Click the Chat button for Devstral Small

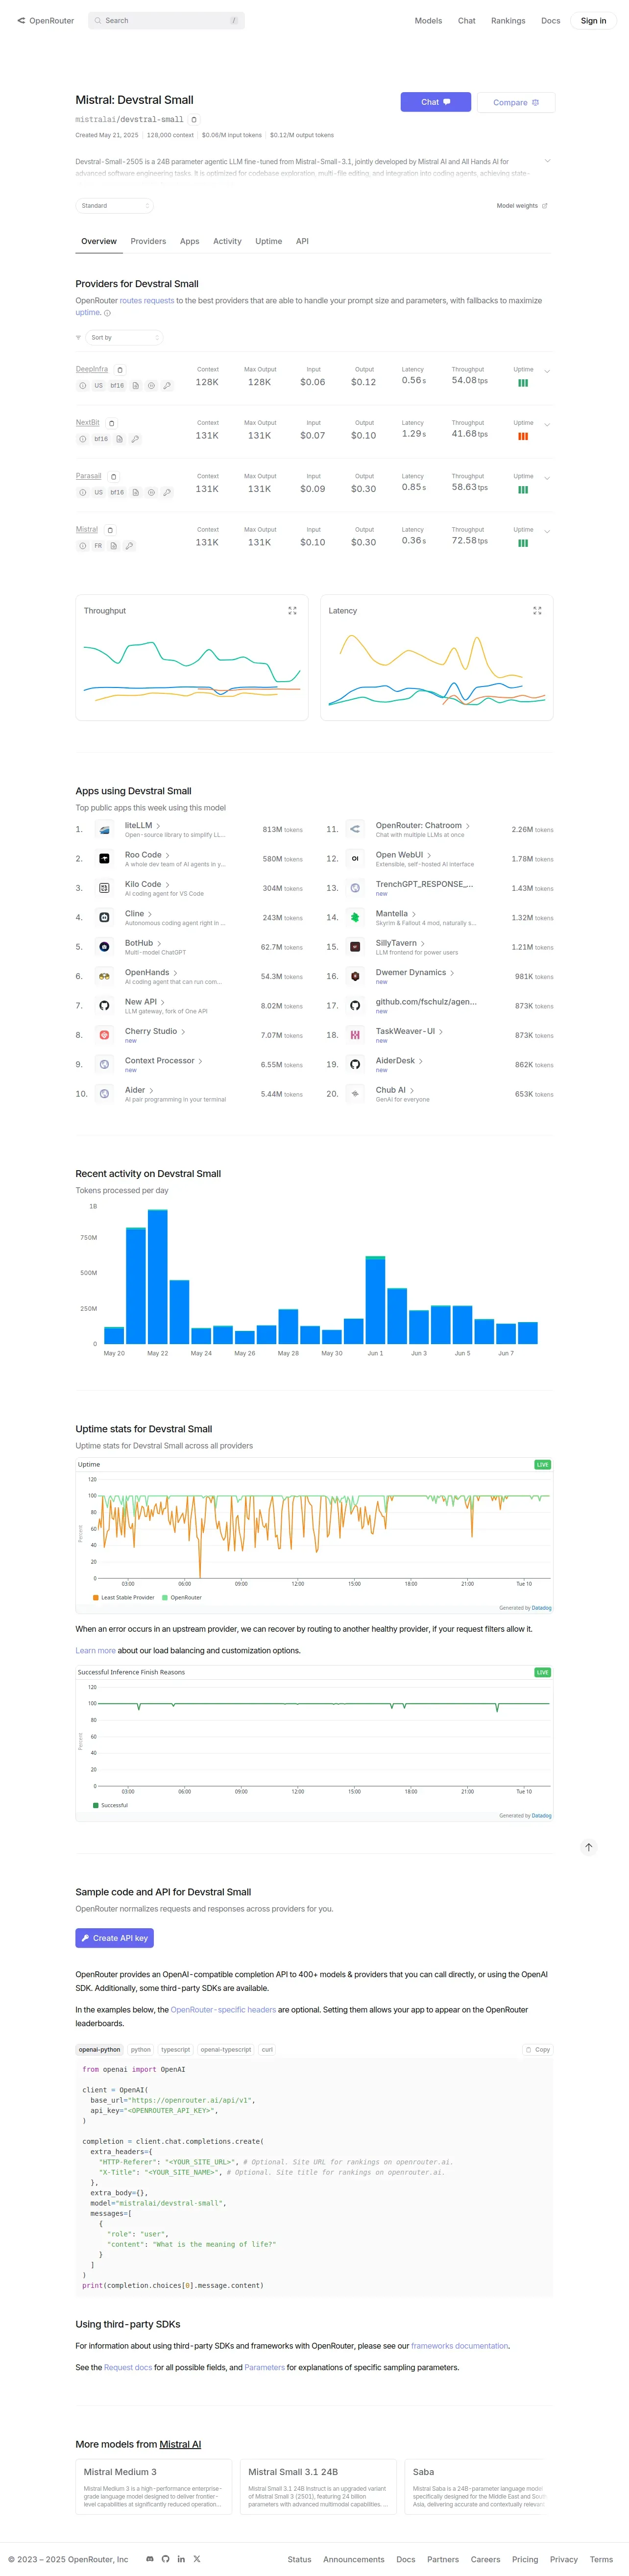pyautogui.click(x=435, y=102)
